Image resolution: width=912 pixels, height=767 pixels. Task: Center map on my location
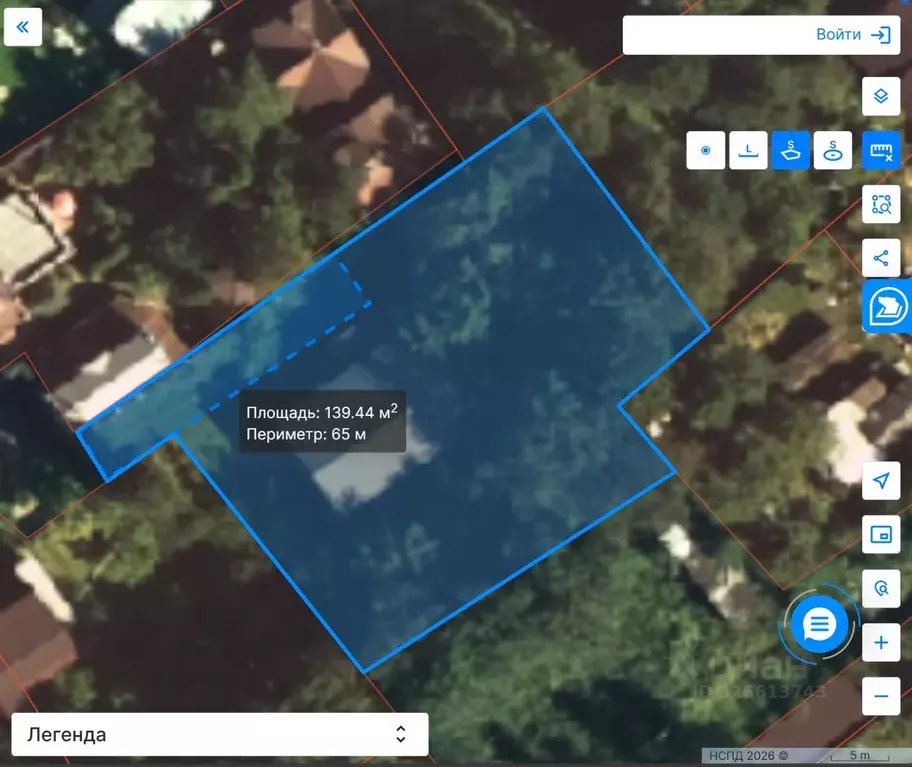click(881, 481)
